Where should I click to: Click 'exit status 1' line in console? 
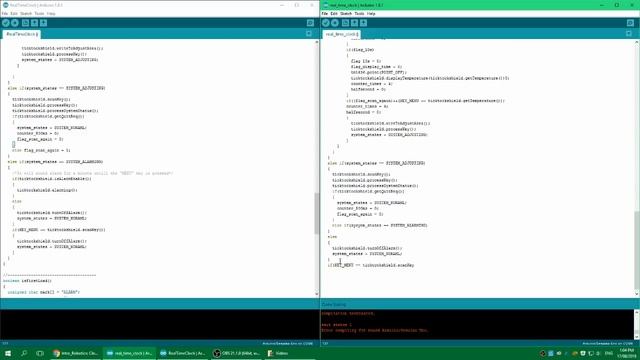[x=337, y=324]
